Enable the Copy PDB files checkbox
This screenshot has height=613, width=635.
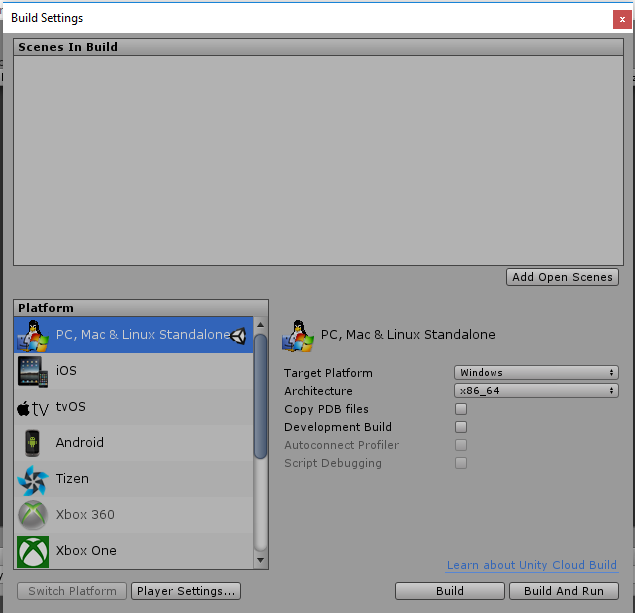pyautogui.click(x=461, y=409)
